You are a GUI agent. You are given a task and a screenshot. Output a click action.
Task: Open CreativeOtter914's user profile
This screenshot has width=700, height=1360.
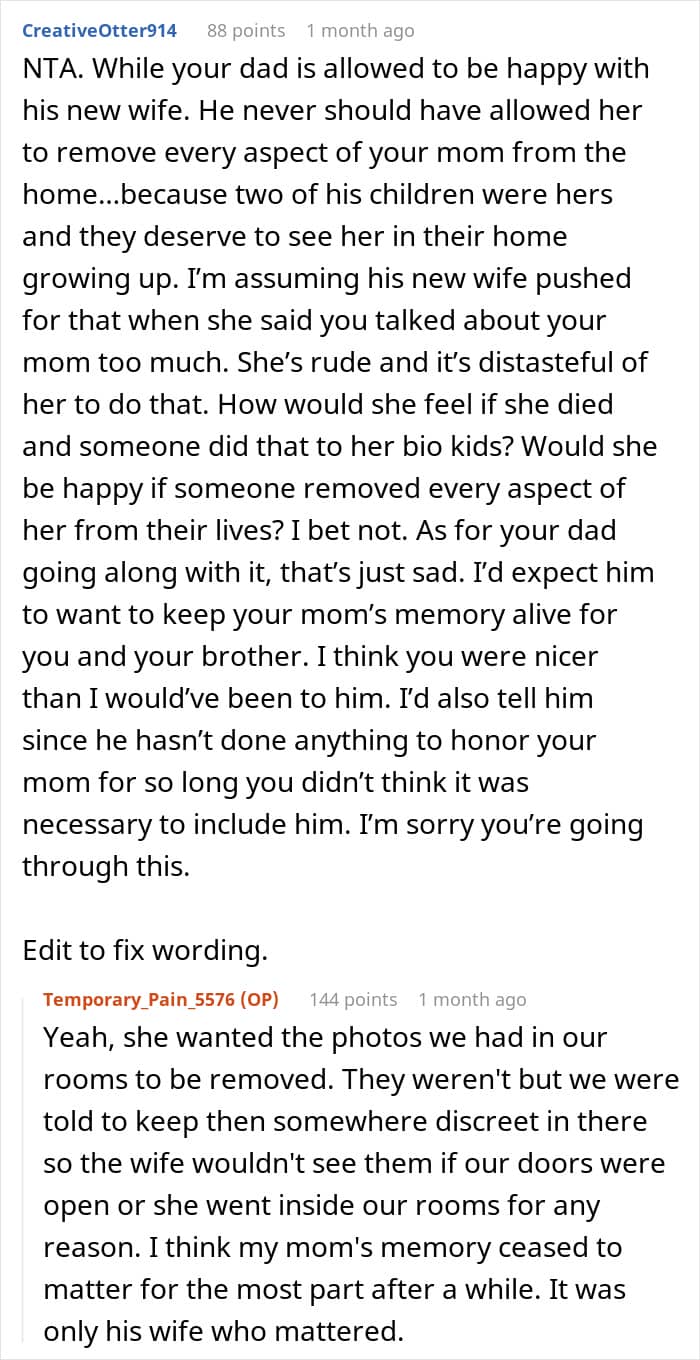click(99, 31)
